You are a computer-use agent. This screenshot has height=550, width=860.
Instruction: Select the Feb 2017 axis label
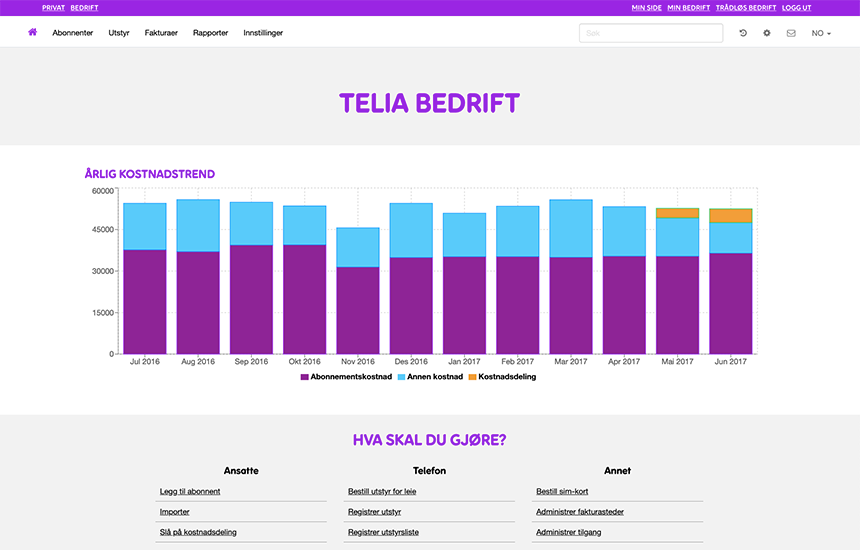(517, 361)
